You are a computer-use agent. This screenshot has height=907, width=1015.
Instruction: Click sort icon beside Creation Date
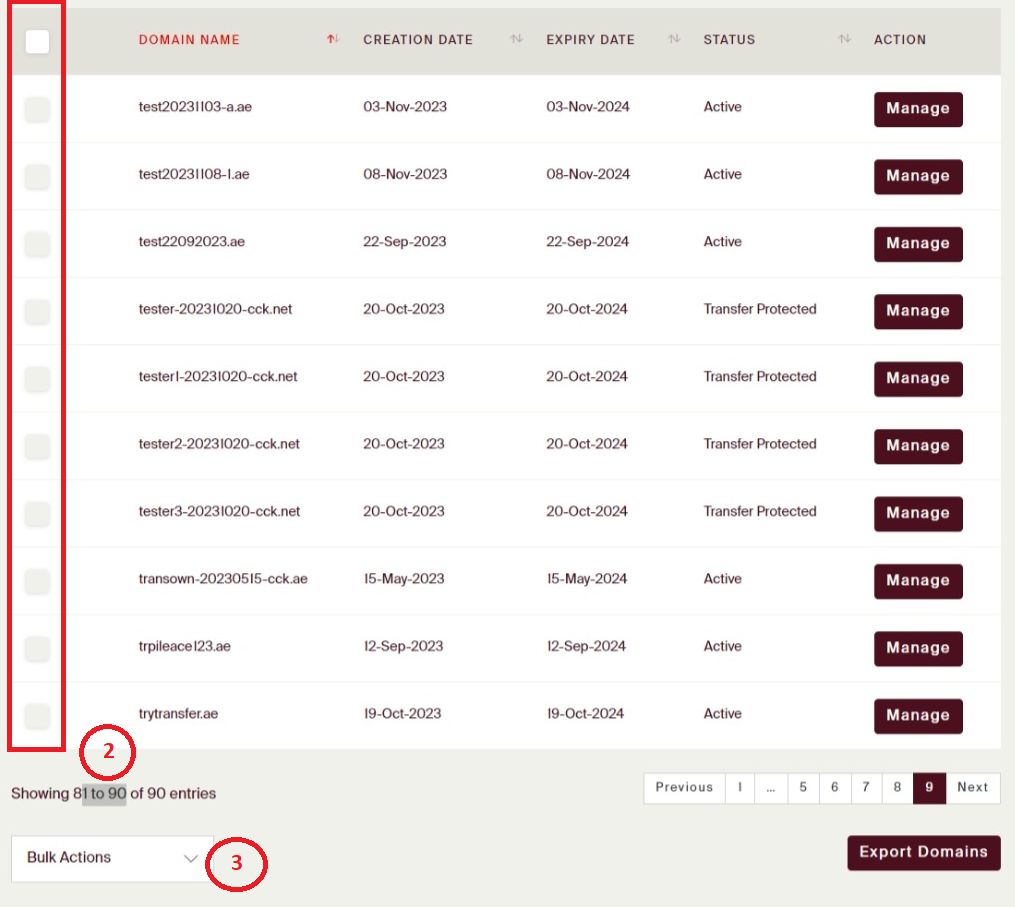pos(516,40)
